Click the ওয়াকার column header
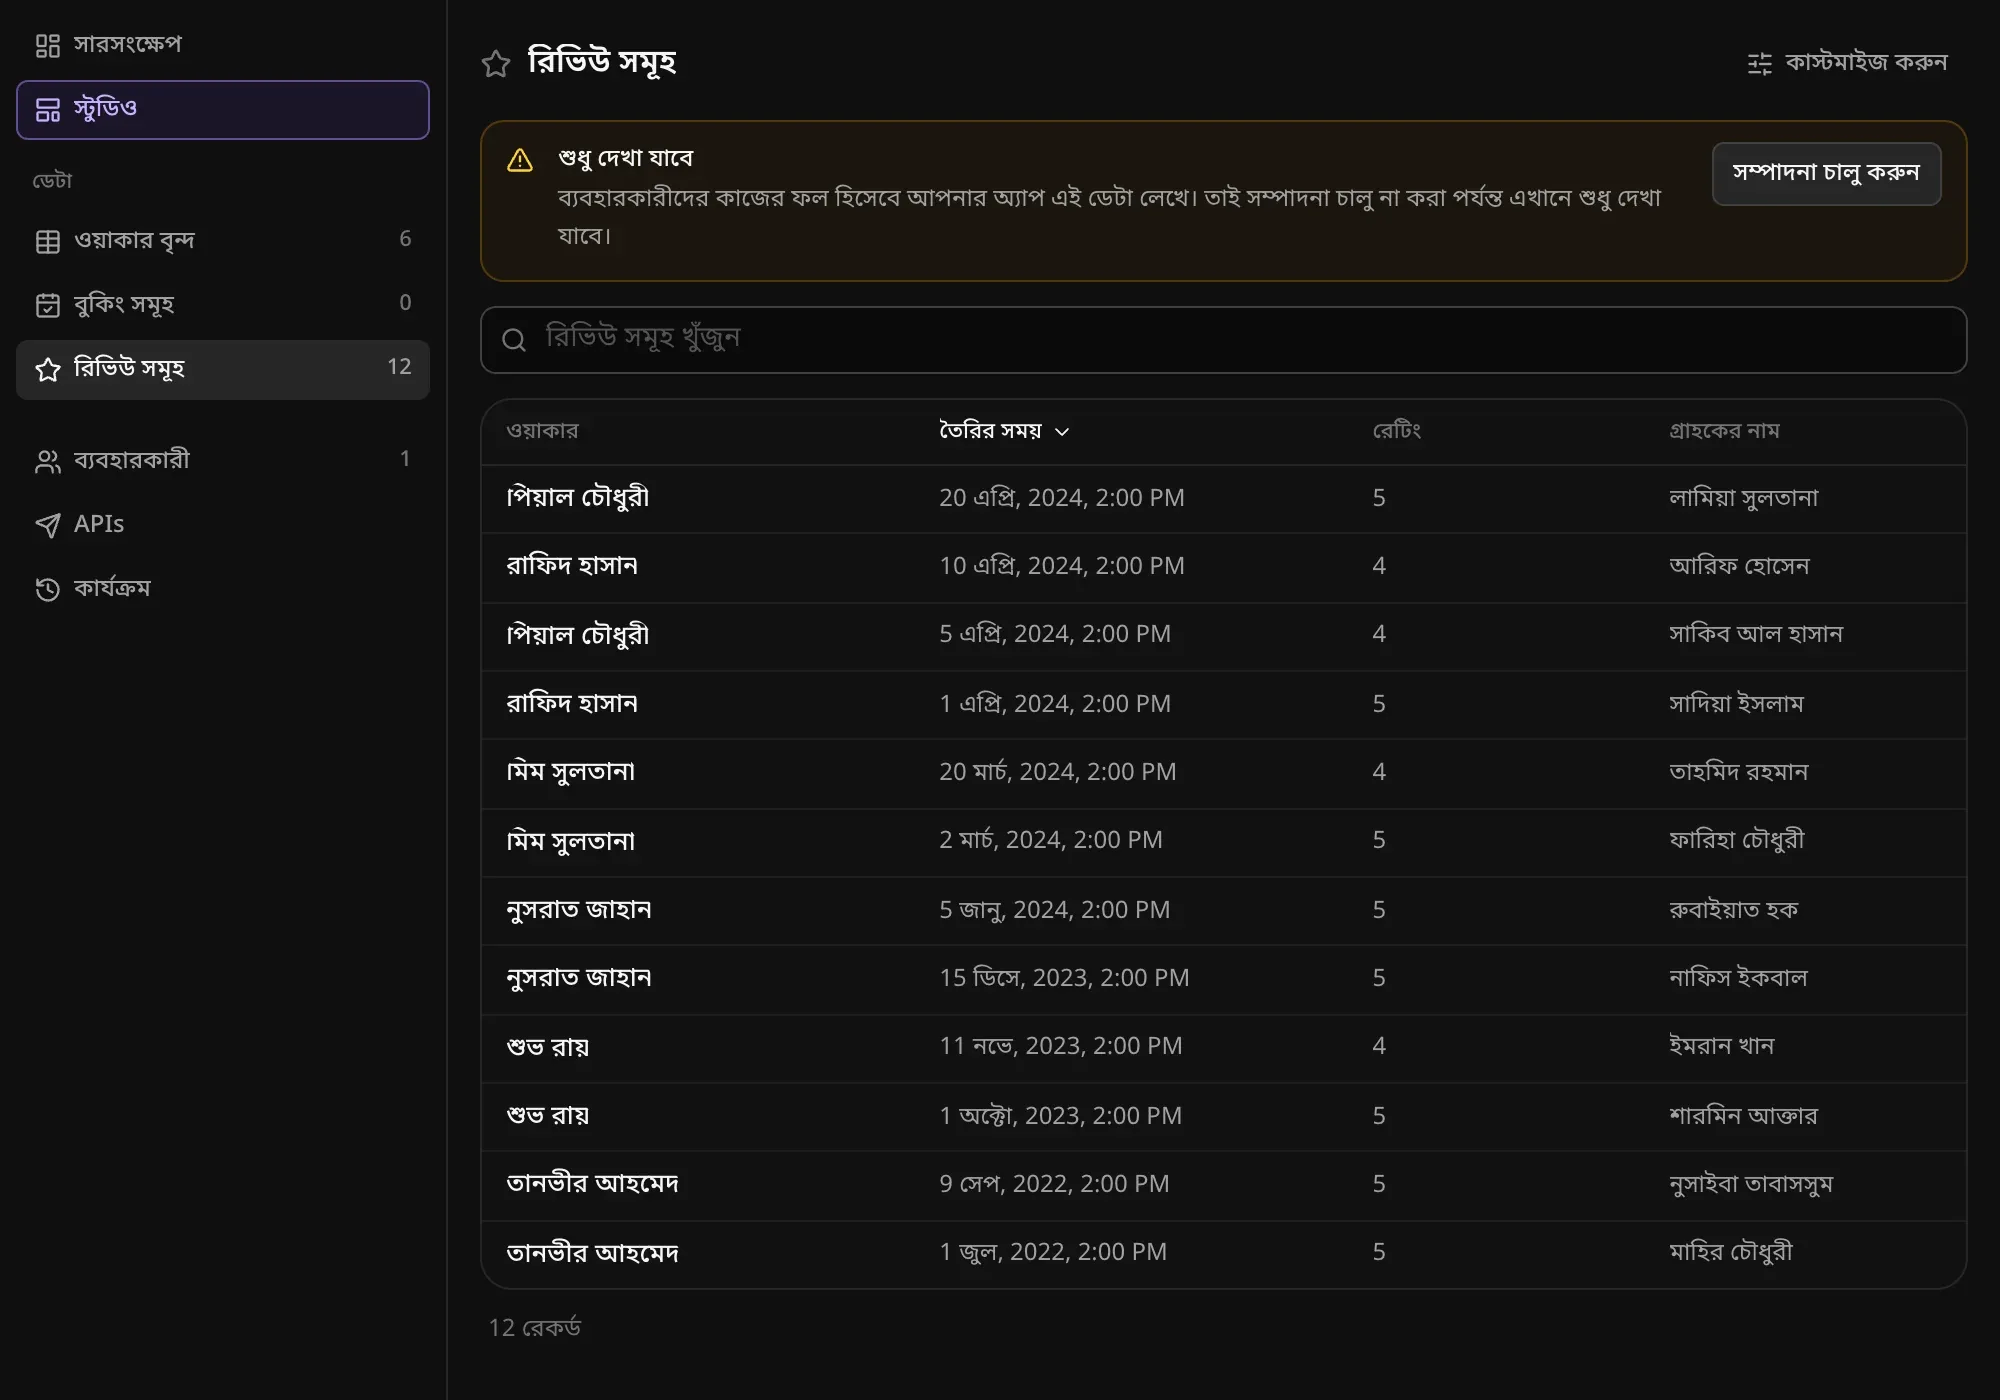Viewport: 2000px width, 1400px height. point(542,431)
